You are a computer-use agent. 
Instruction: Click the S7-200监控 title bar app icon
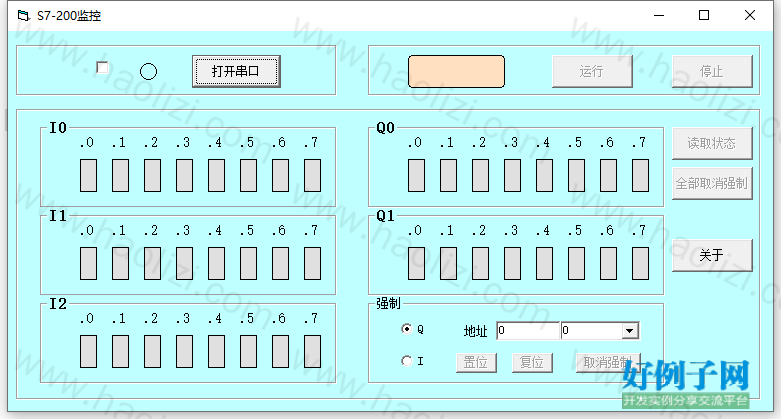23,15
